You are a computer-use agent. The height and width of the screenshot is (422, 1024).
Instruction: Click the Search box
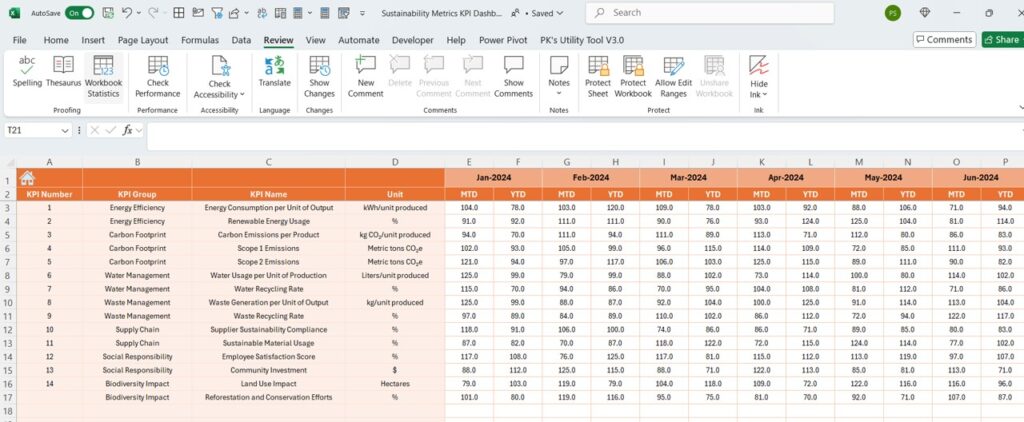pos(709,12)
